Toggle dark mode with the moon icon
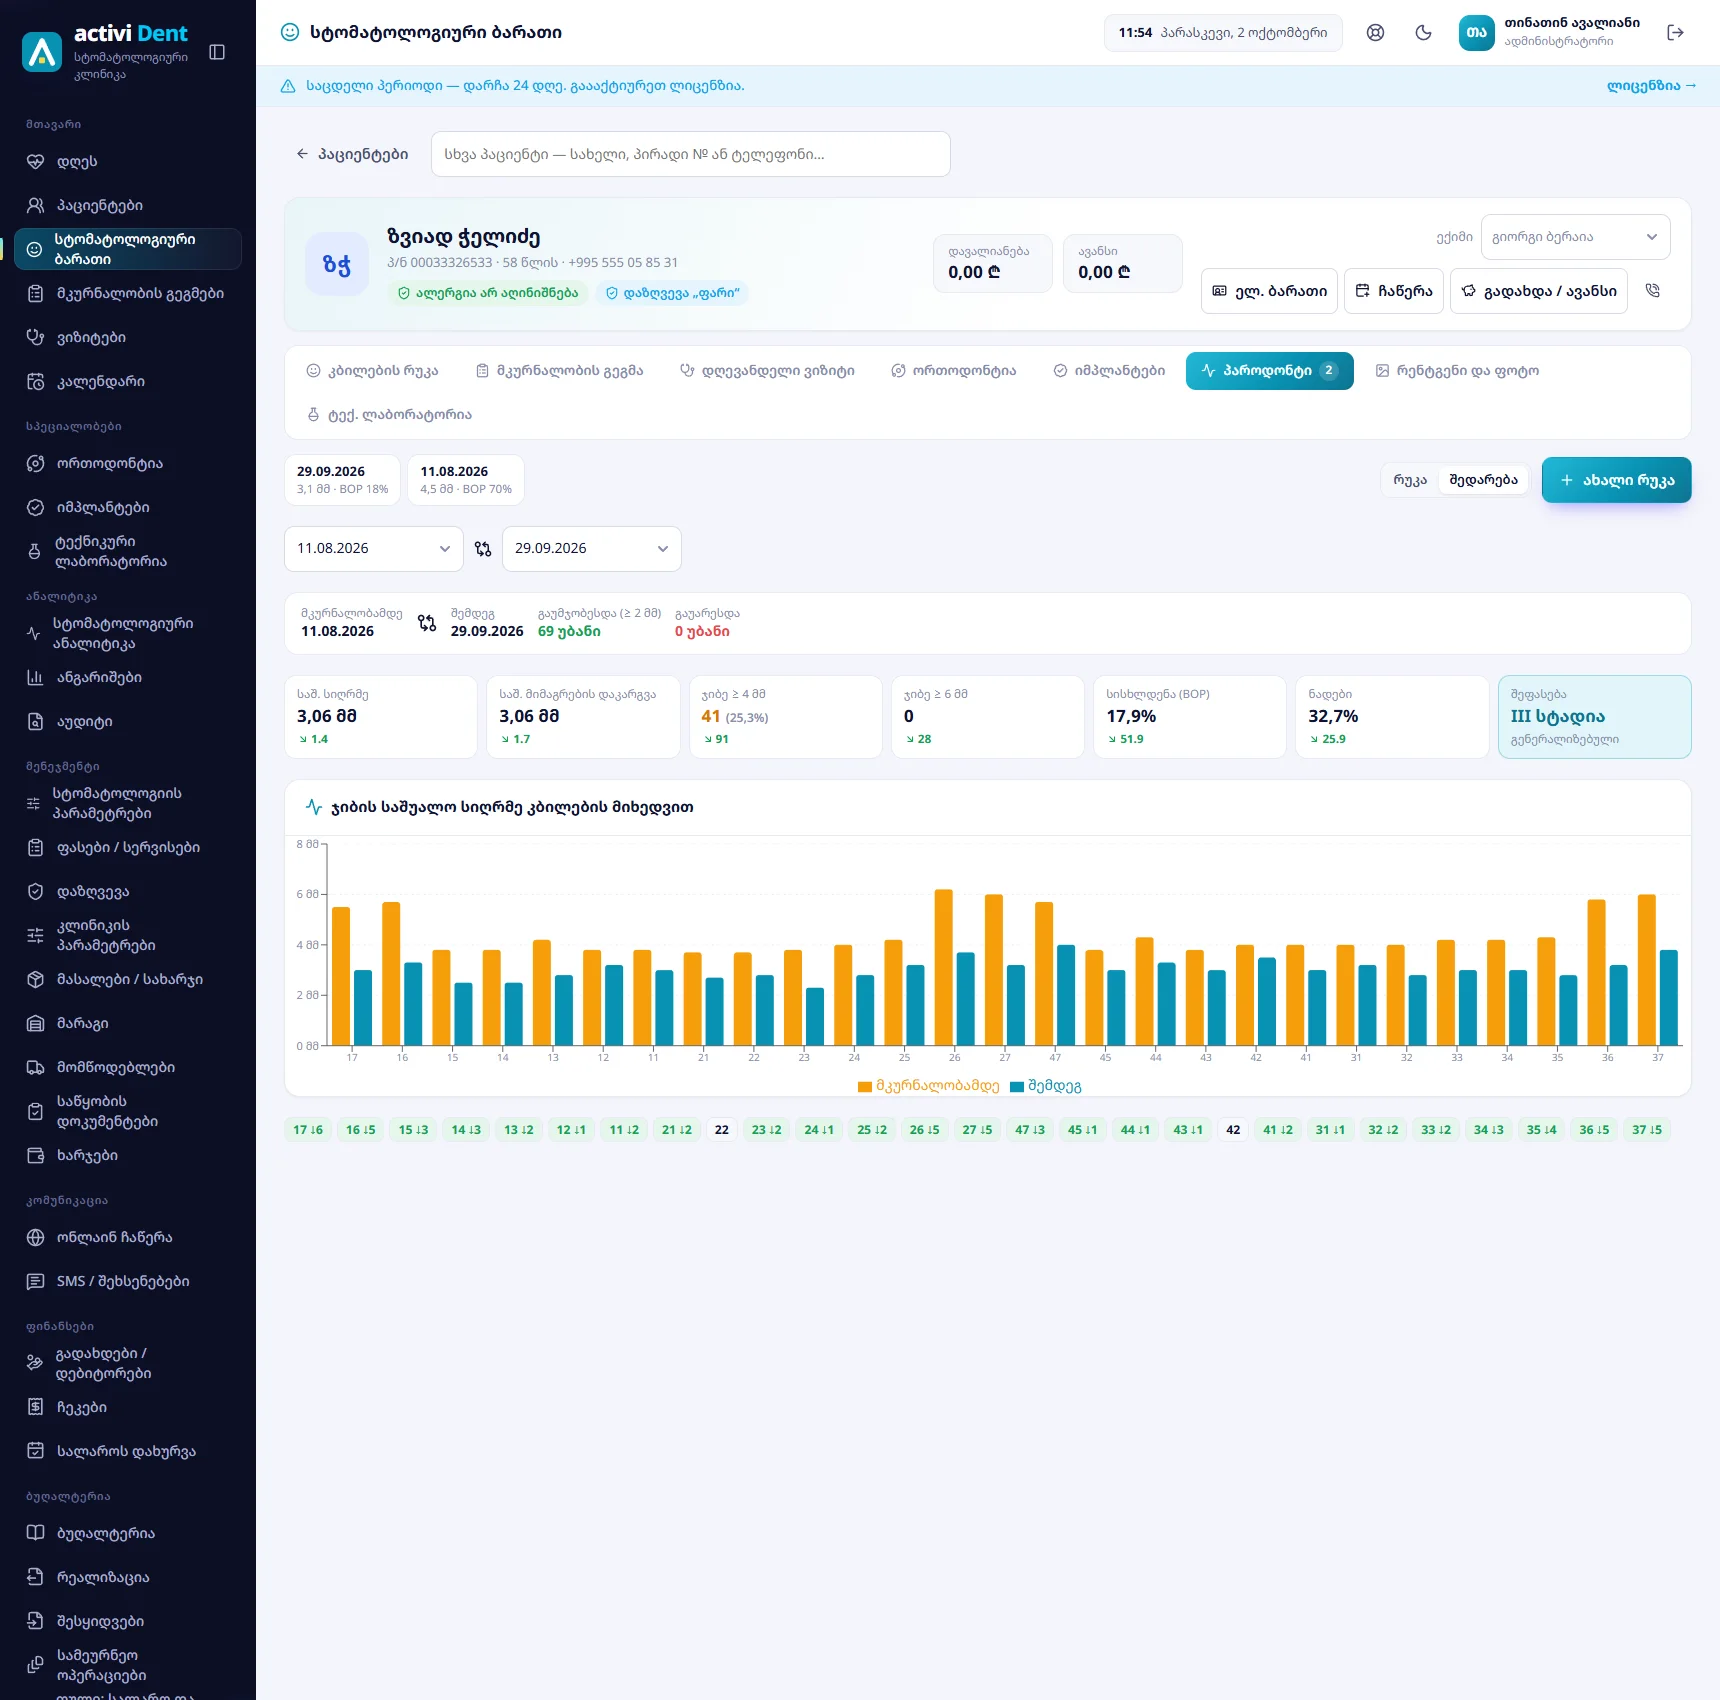This screenshot has width=1720, height=1700. tap(1423, 33)
